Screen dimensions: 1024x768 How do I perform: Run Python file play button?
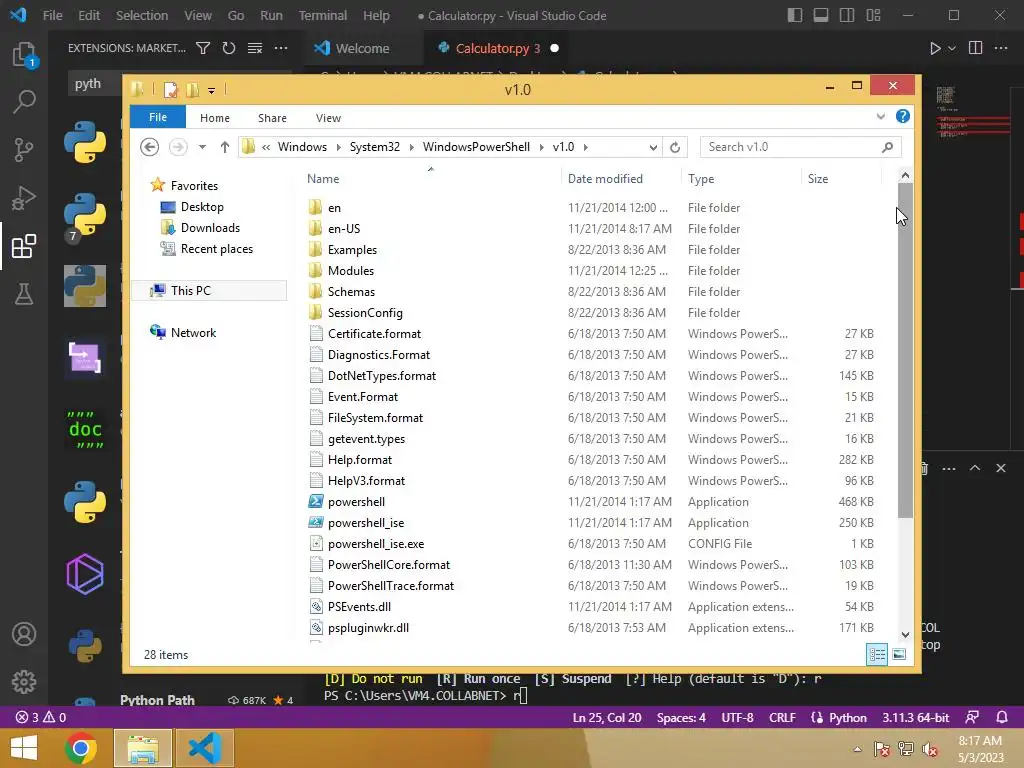(935, 48)
